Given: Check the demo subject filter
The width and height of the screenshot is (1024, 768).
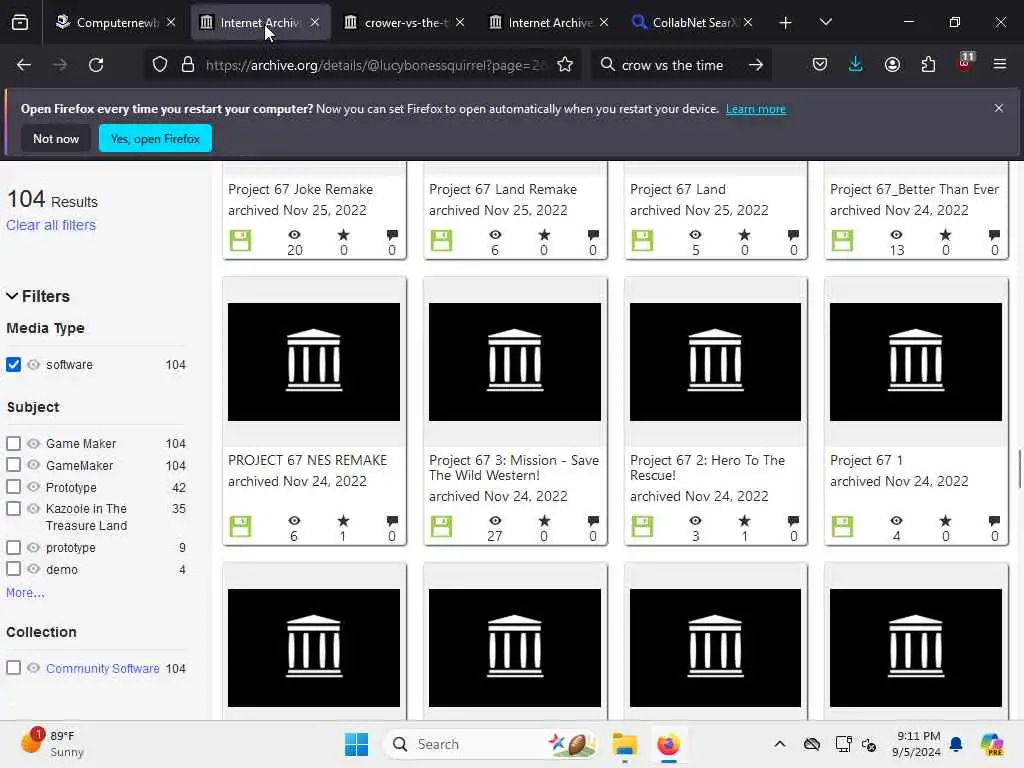Looking at the screenshot, I should [x=14, y=569].
